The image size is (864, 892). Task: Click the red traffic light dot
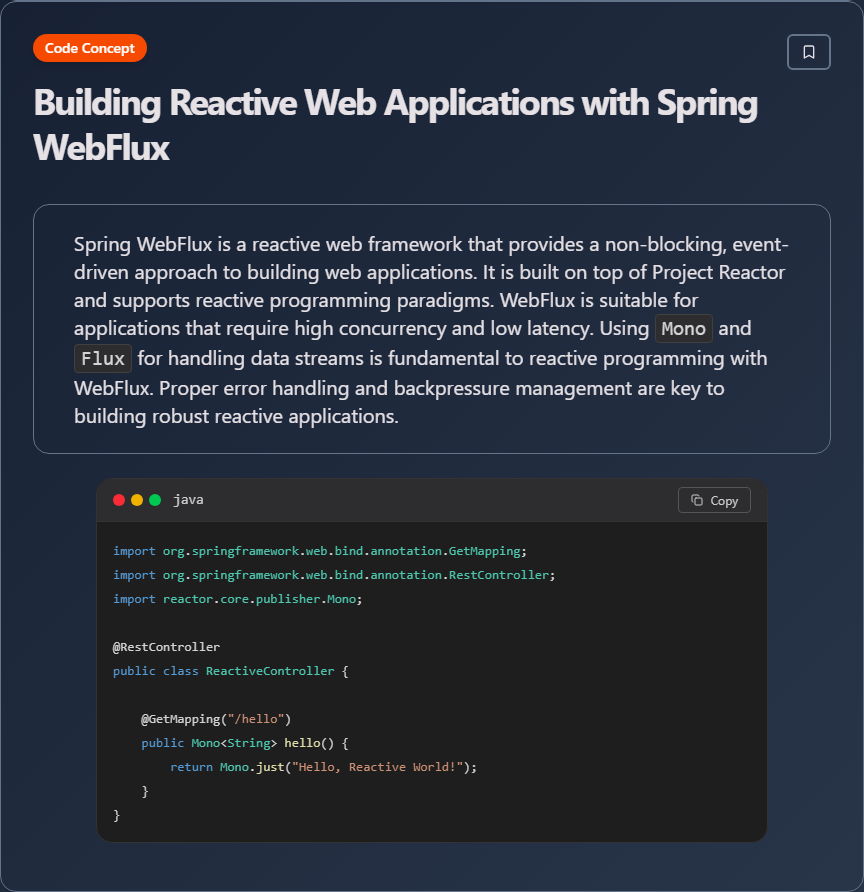click(118, 499)
